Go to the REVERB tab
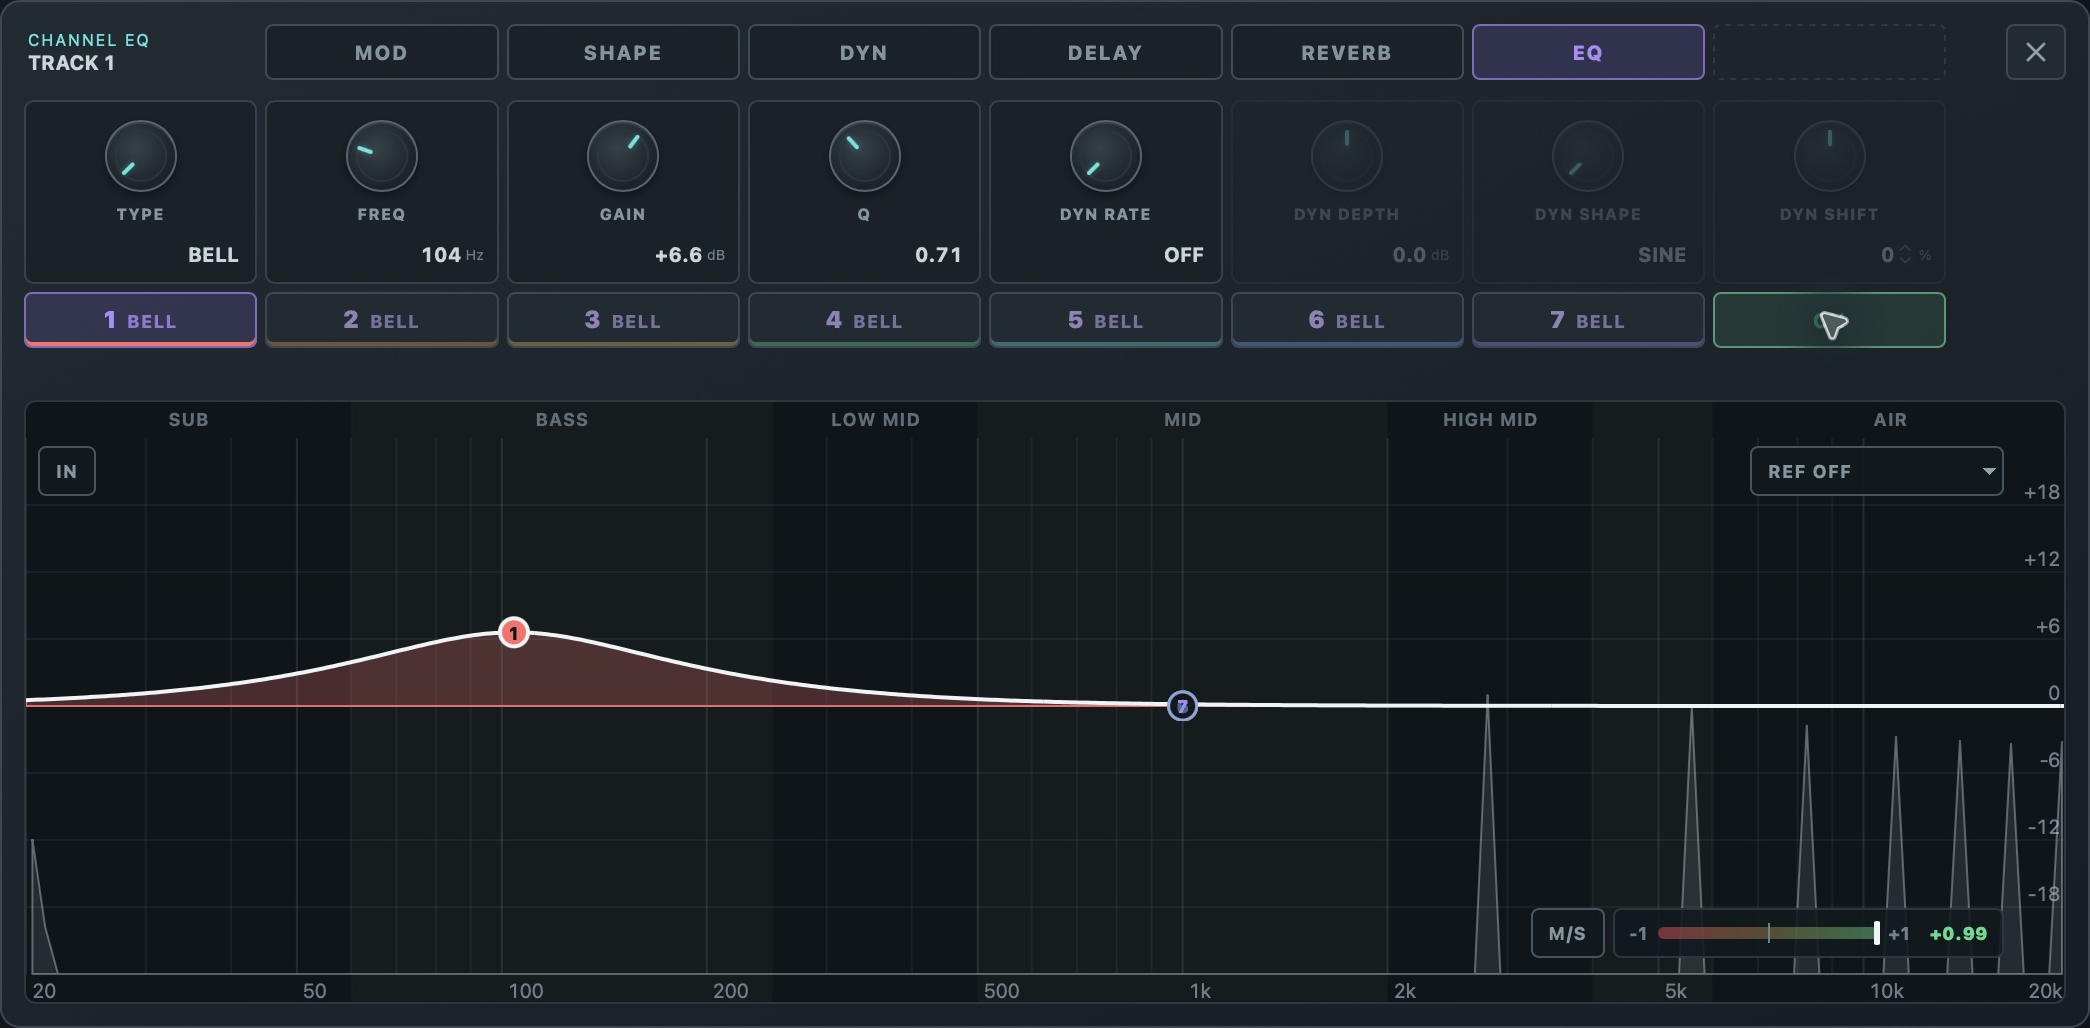Screen dimensions: 2090x1028 point(1347,52)
